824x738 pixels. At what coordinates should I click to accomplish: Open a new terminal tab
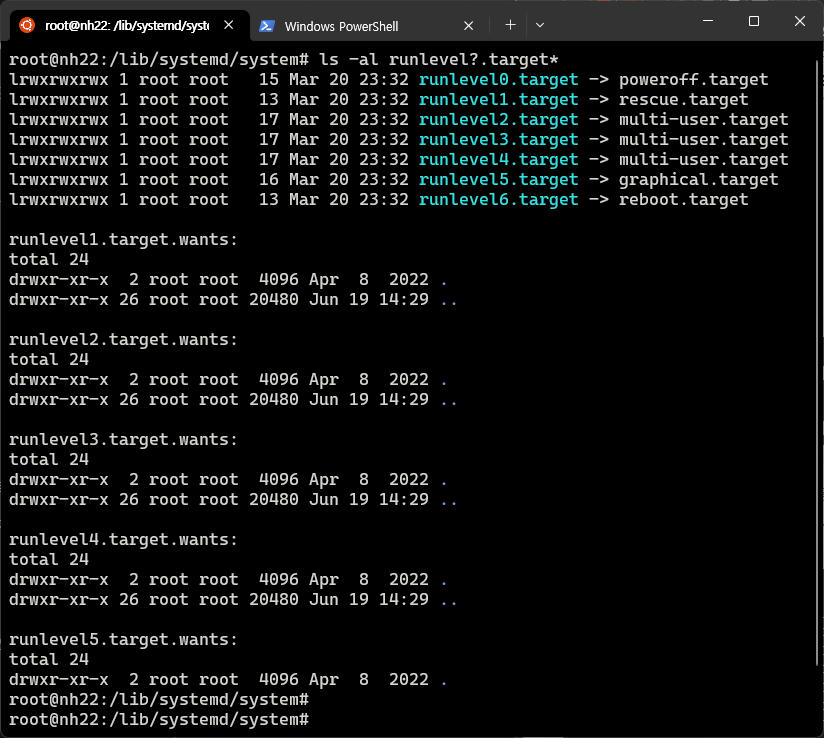(510, 25)
